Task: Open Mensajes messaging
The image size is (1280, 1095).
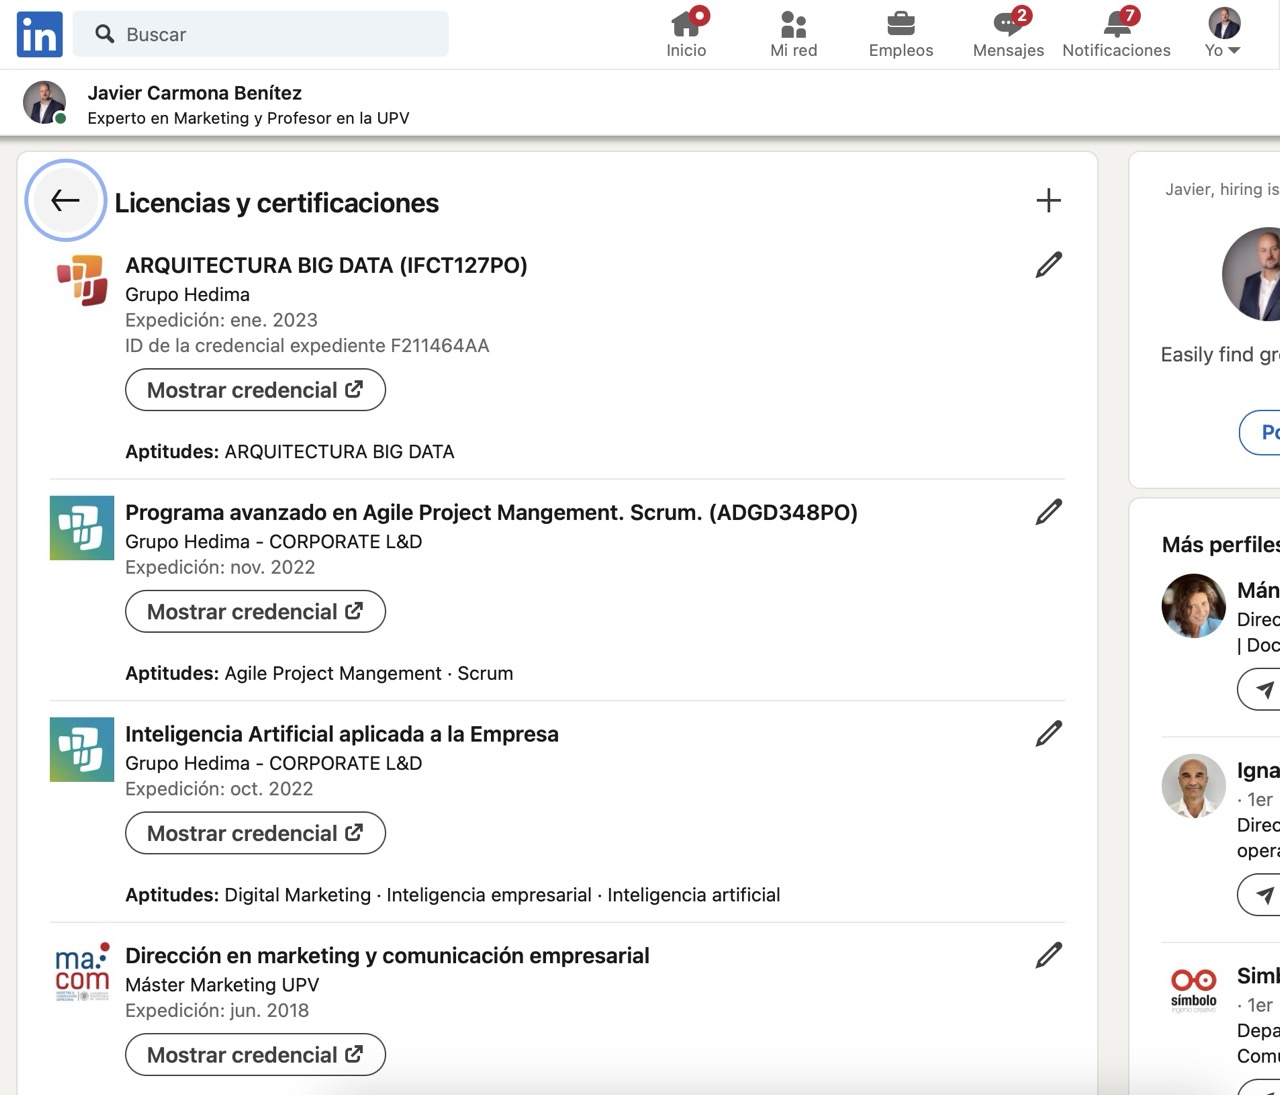Action: pos(1008,35)
